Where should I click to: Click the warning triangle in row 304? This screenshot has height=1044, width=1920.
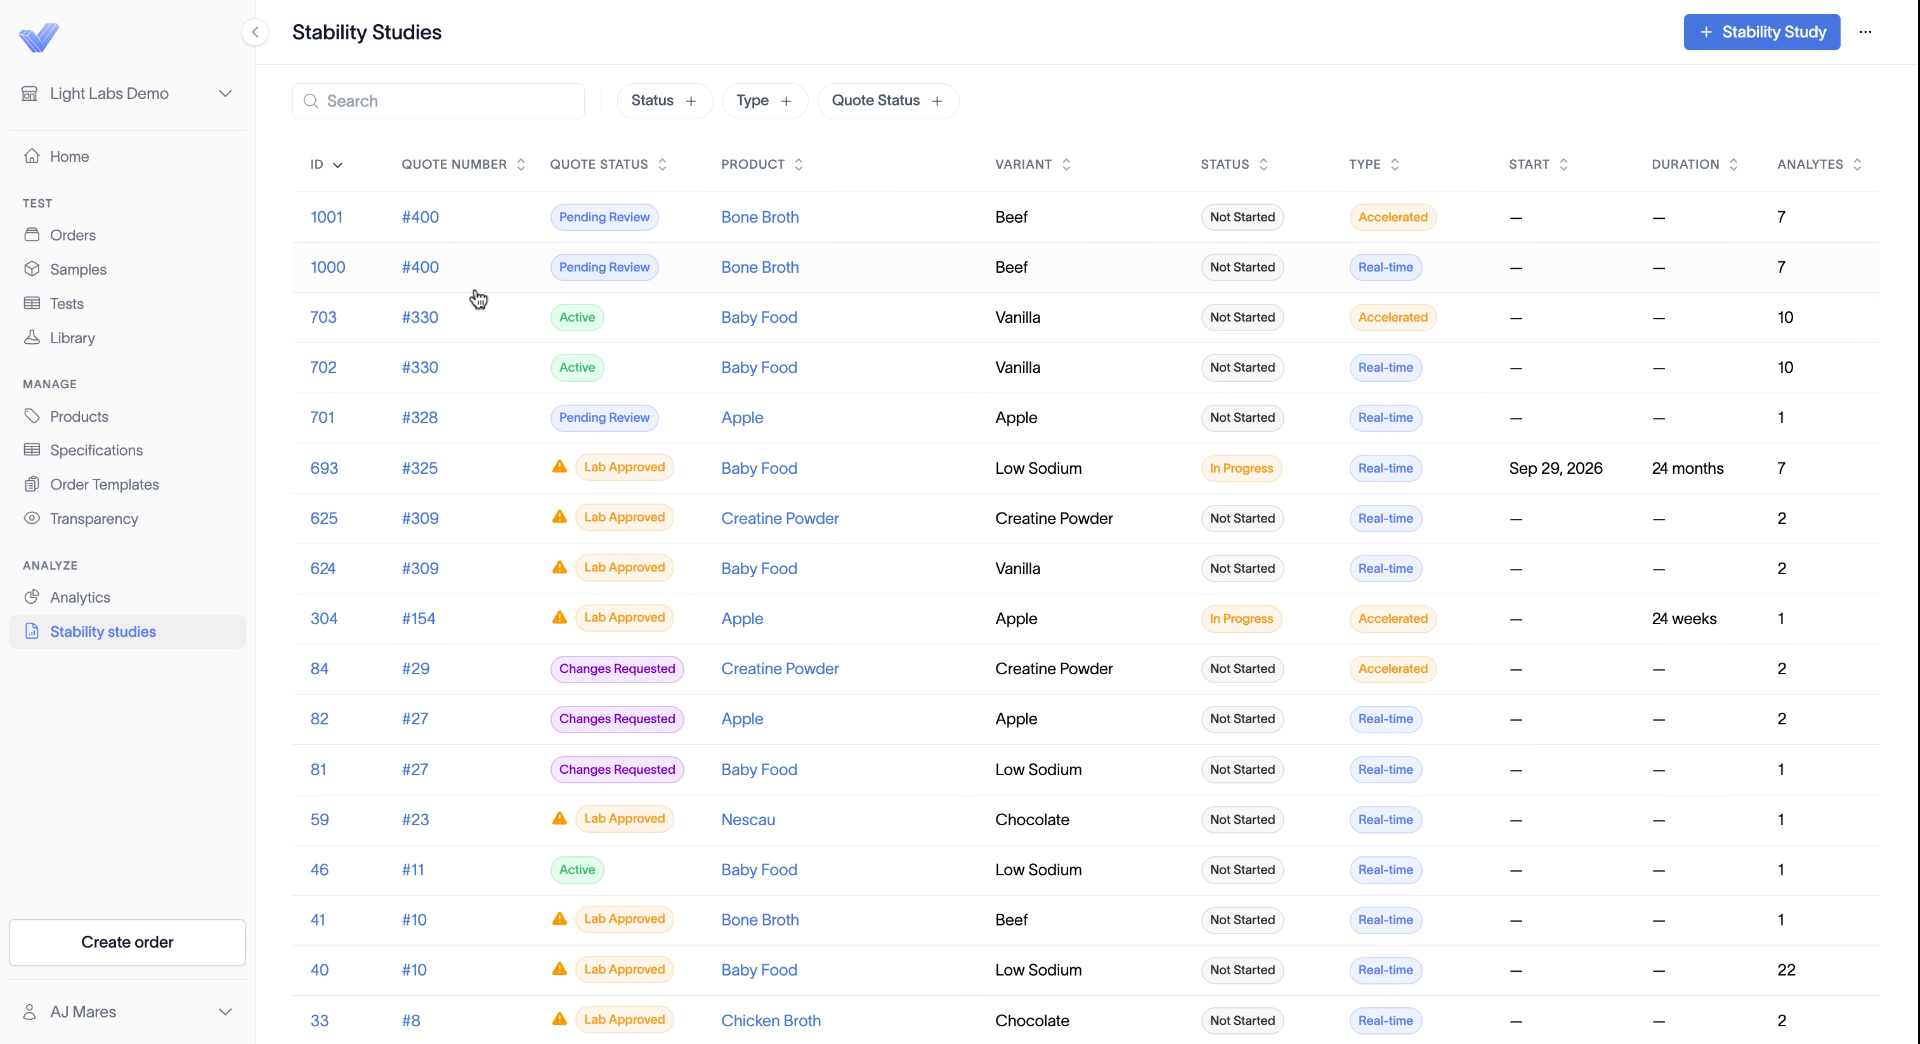point(560,617)
